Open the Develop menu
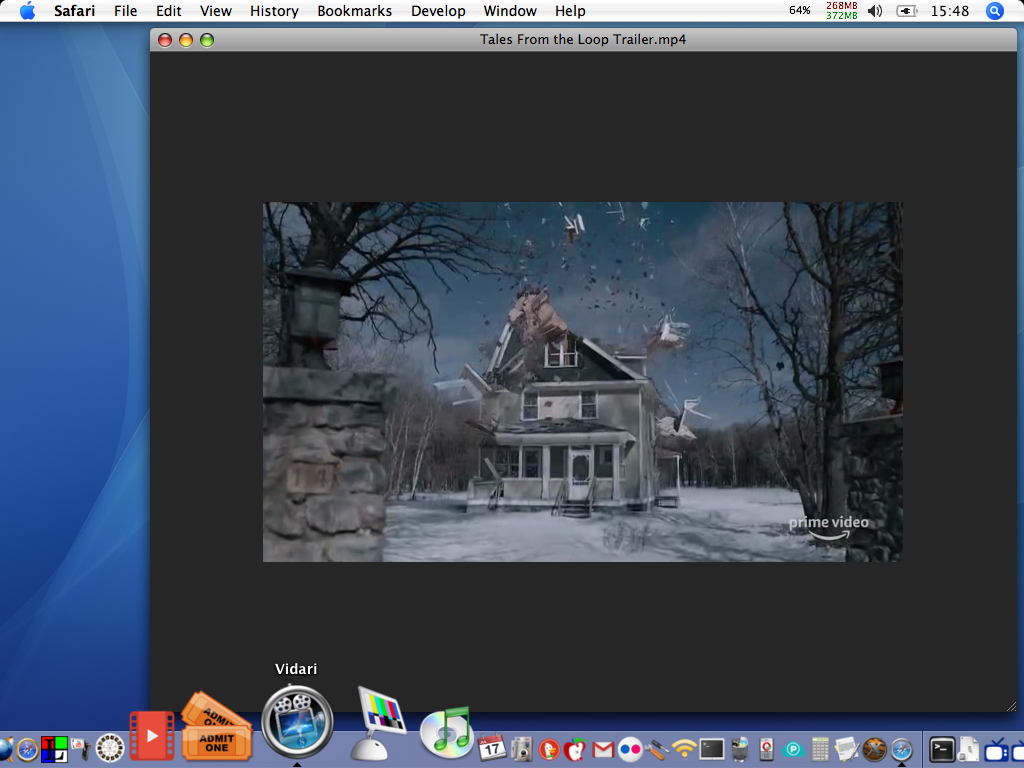 pos(438,11)
